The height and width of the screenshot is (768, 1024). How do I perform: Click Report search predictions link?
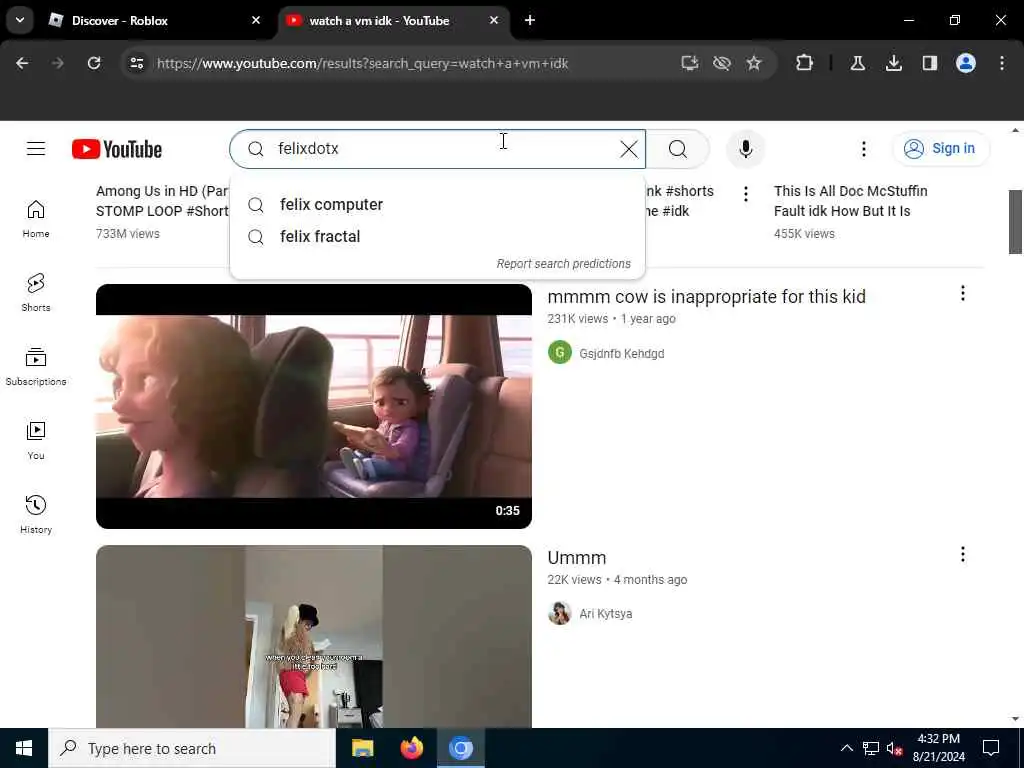[564, 264]
